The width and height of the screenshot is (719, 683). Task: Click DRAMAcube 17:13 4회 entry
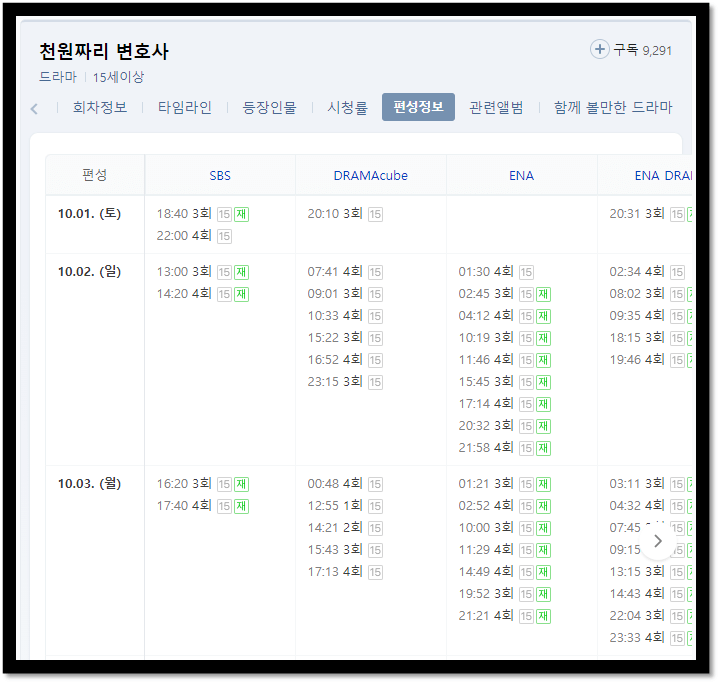click(345, 572)
